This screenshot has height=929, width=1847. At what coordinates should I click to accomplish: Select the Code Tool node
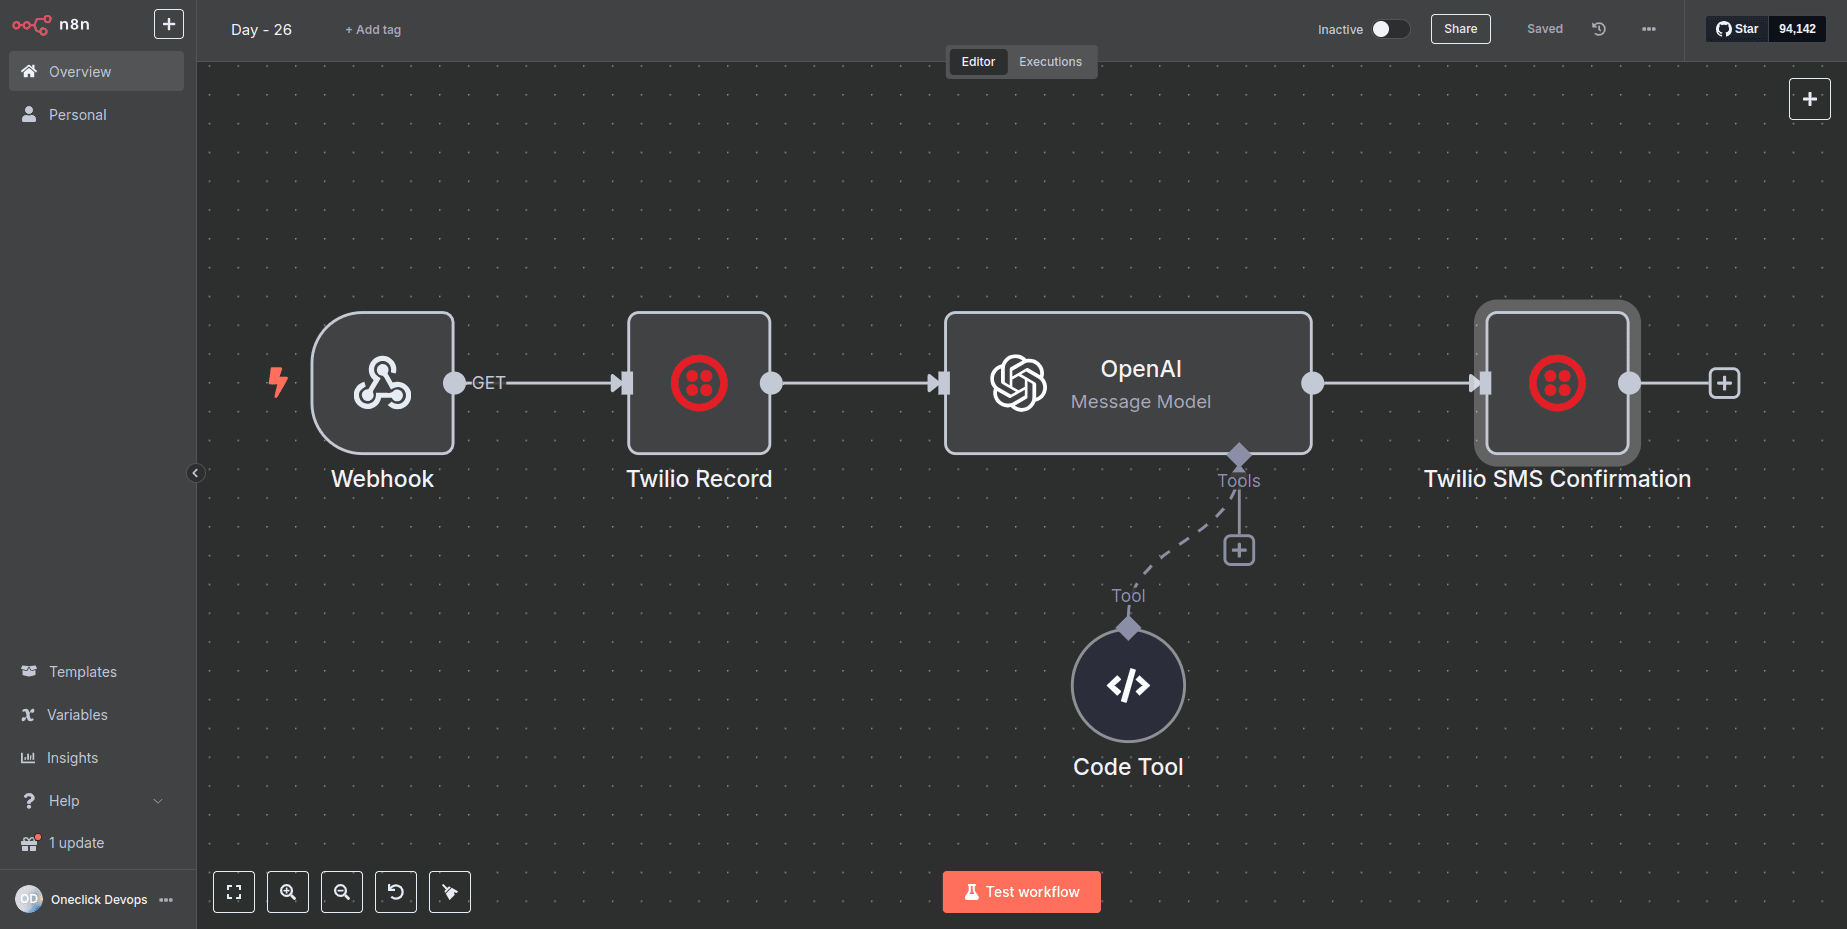click(x=1128, y=686)
